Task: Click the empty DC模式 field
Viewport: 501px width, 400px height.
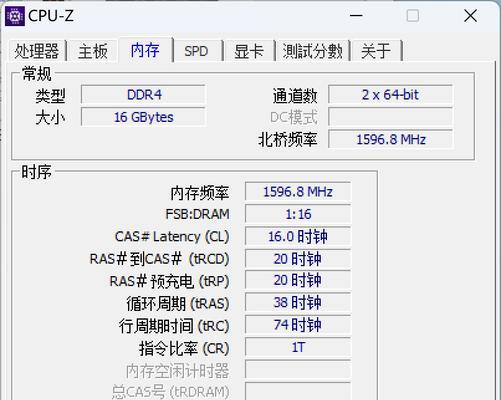Action: pos(390,117)
